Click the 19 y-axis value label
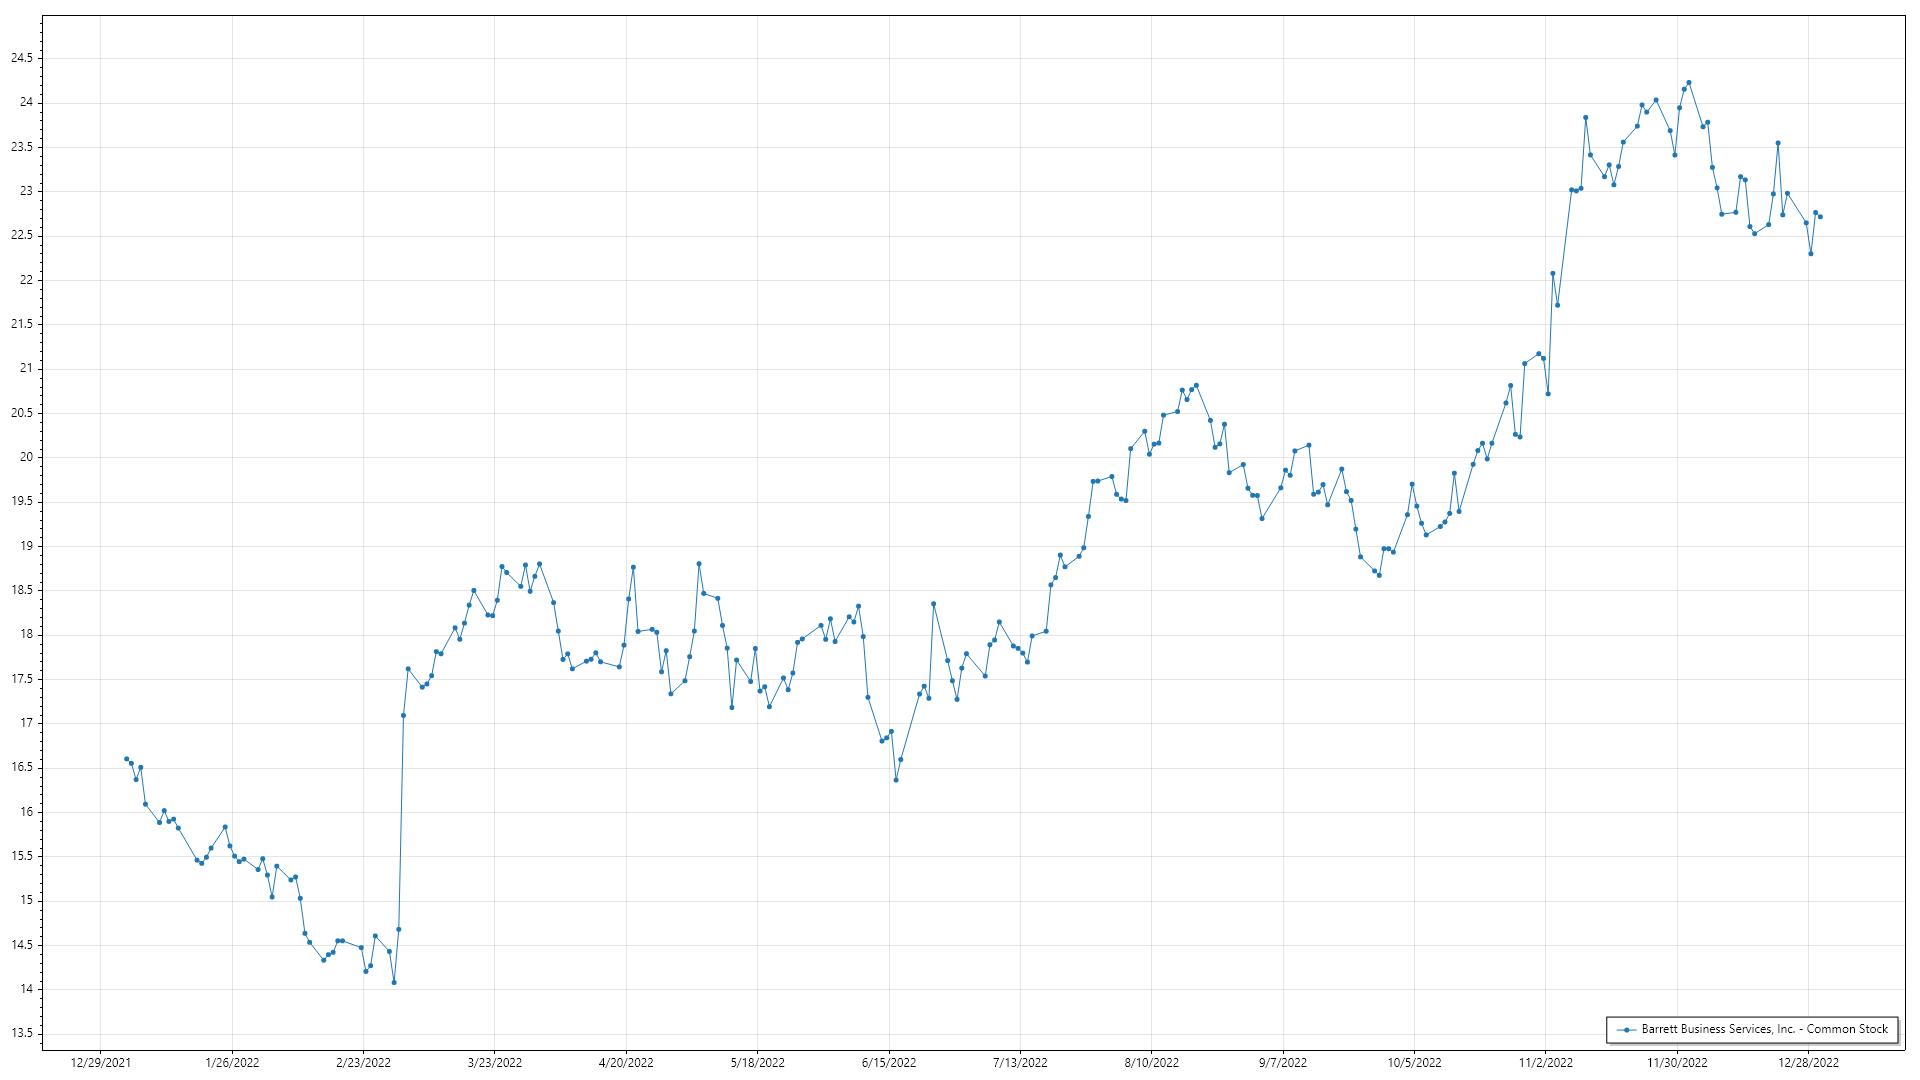 point(26,546)
